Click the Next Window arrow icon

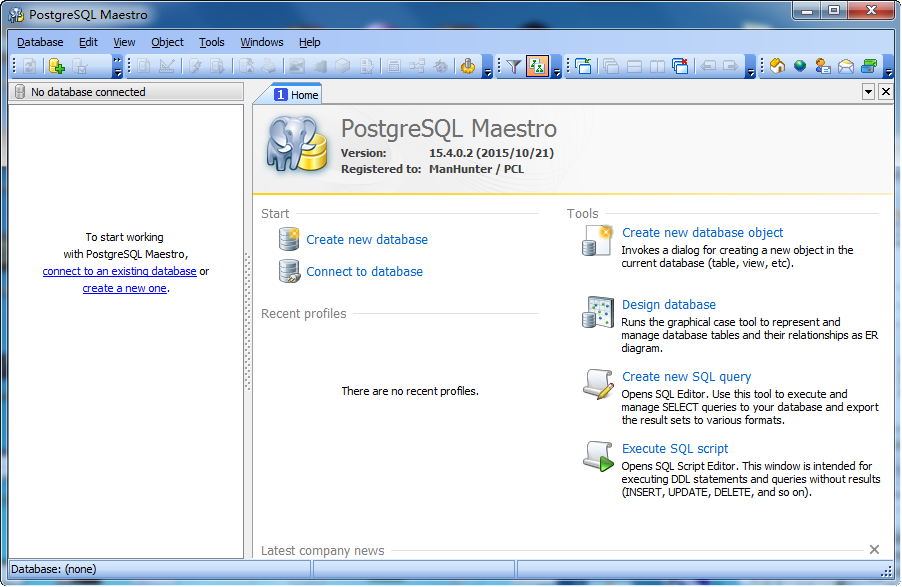(731, 66)
